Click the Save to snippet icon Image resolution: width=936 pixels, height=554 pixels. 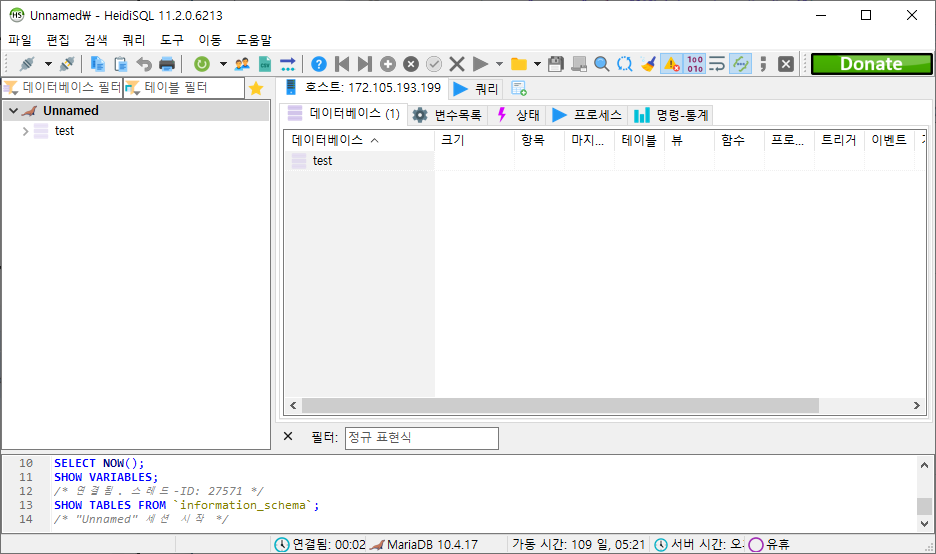pyautogui.click(x=578, y=64)
